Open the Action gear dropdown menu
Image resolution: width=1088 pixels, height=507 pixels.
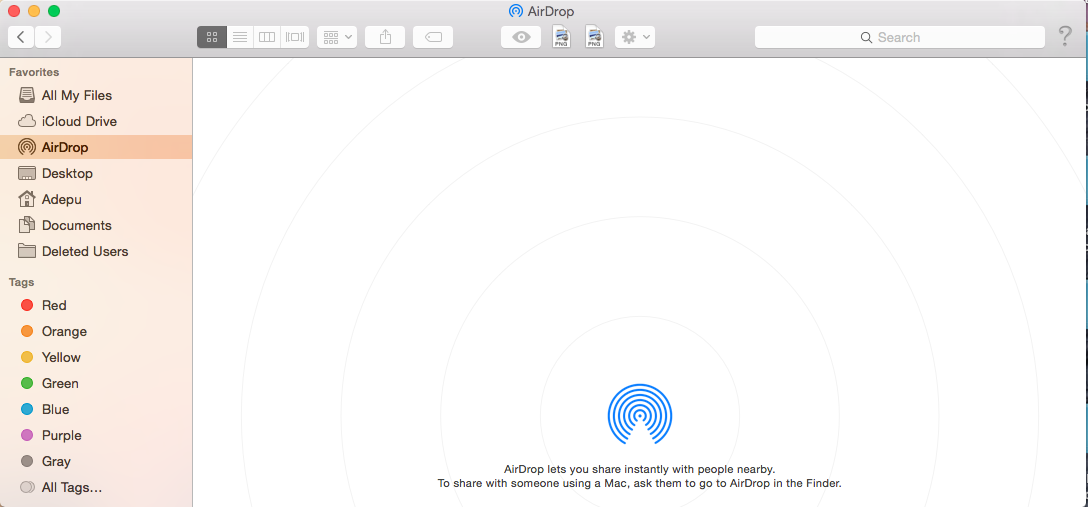pos(635,37)
